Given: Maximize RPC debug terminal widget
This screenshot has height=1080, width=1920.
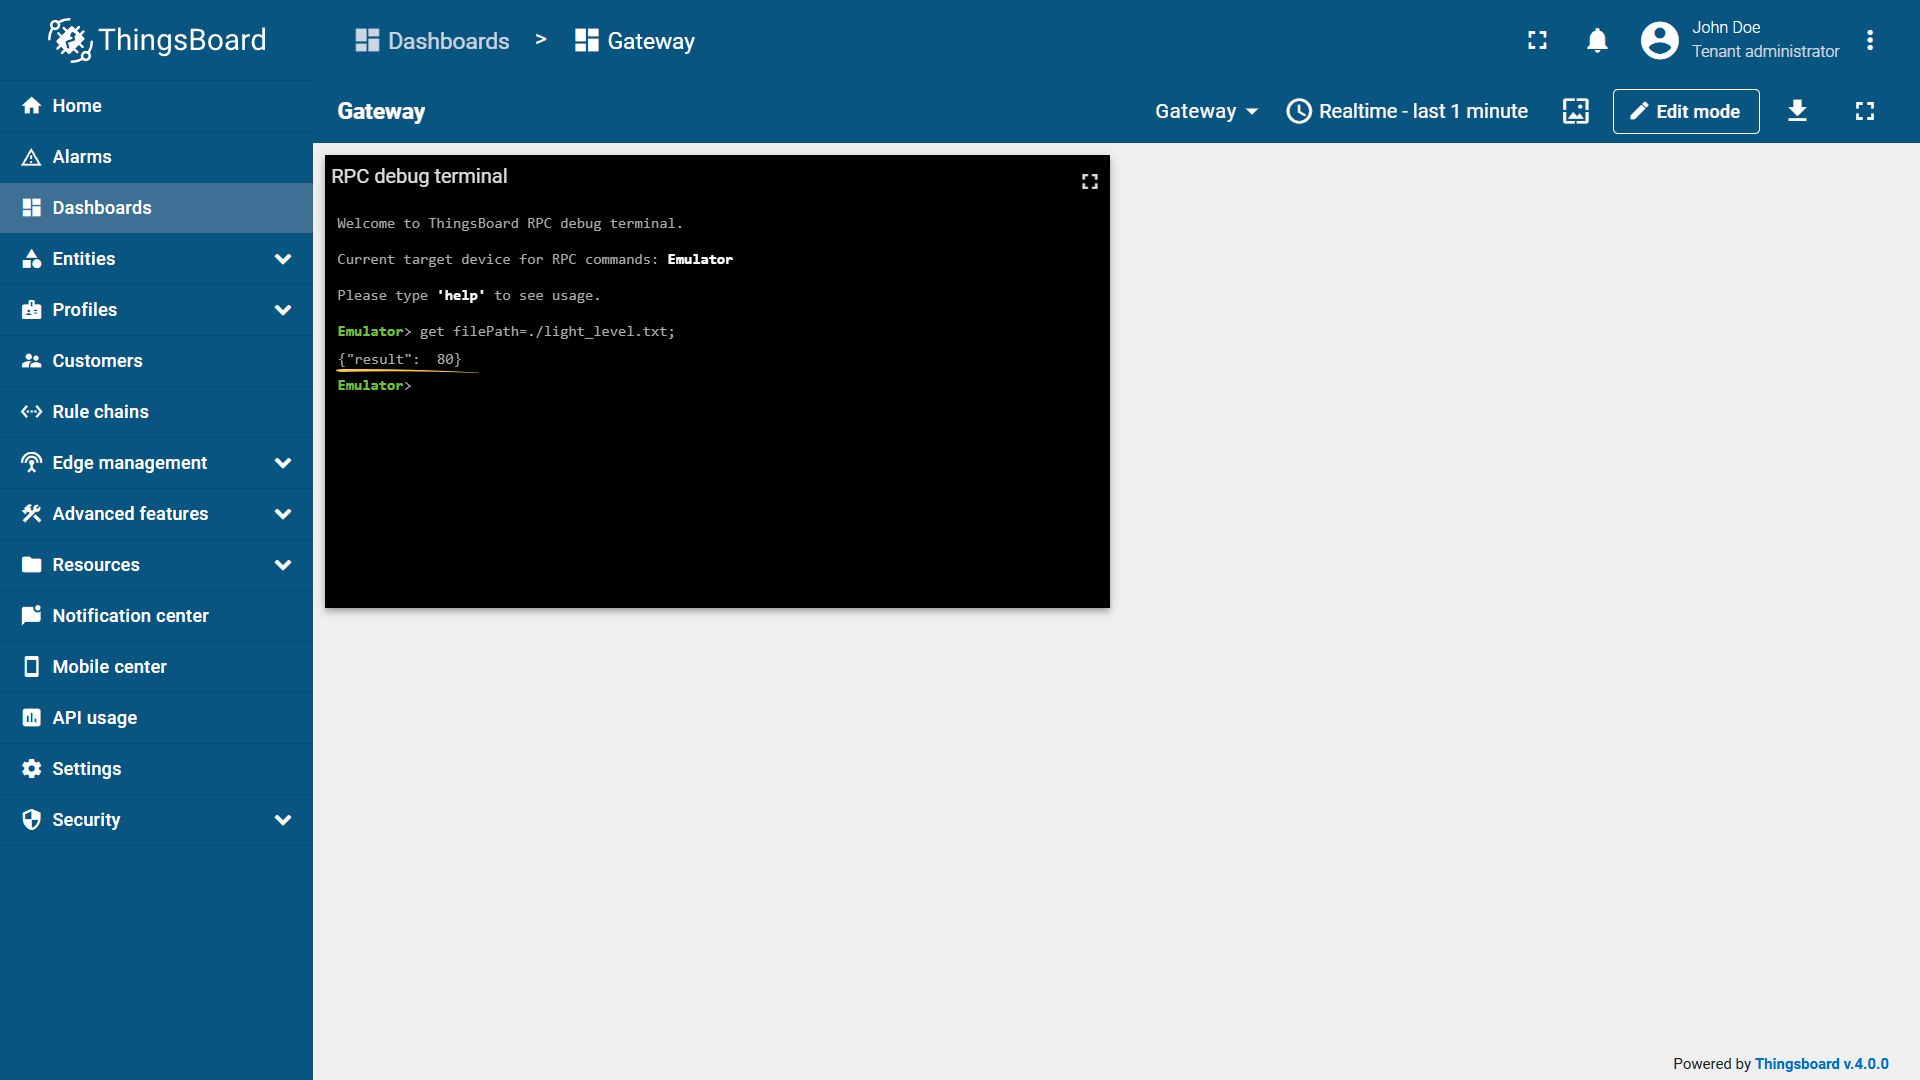Looking at the screenshot, I should (x=1089, y=181).
